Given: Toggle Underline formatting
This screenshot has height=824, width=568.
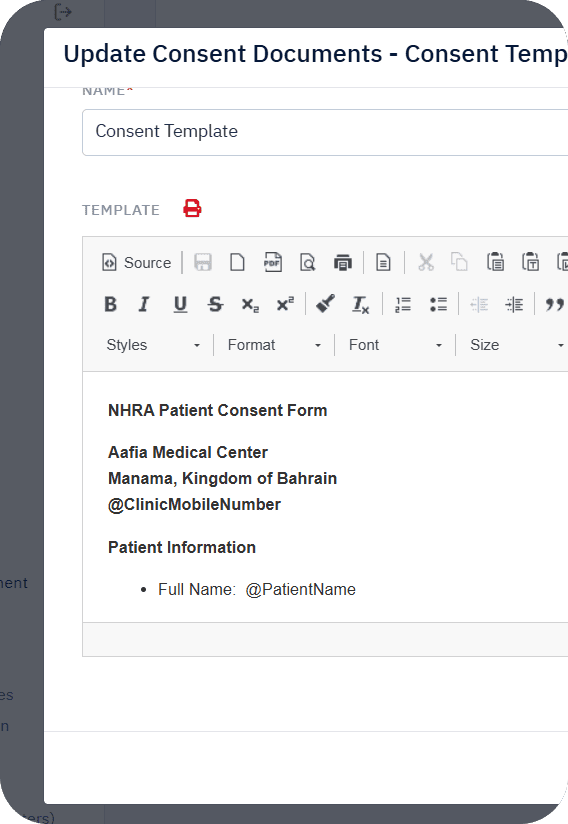Looking at the screenshot, I should [x=180, y=304].
